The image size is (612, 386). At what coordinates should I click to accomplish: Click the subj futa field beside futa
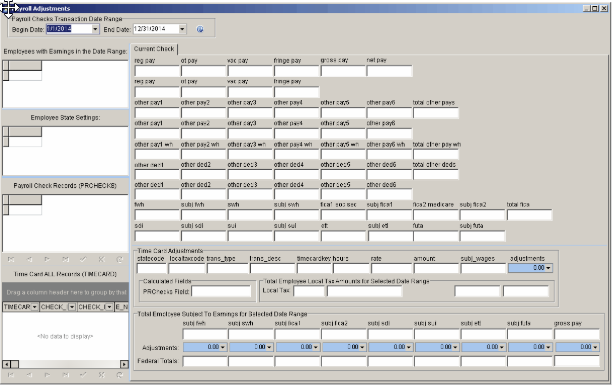(x=482, y=236)
